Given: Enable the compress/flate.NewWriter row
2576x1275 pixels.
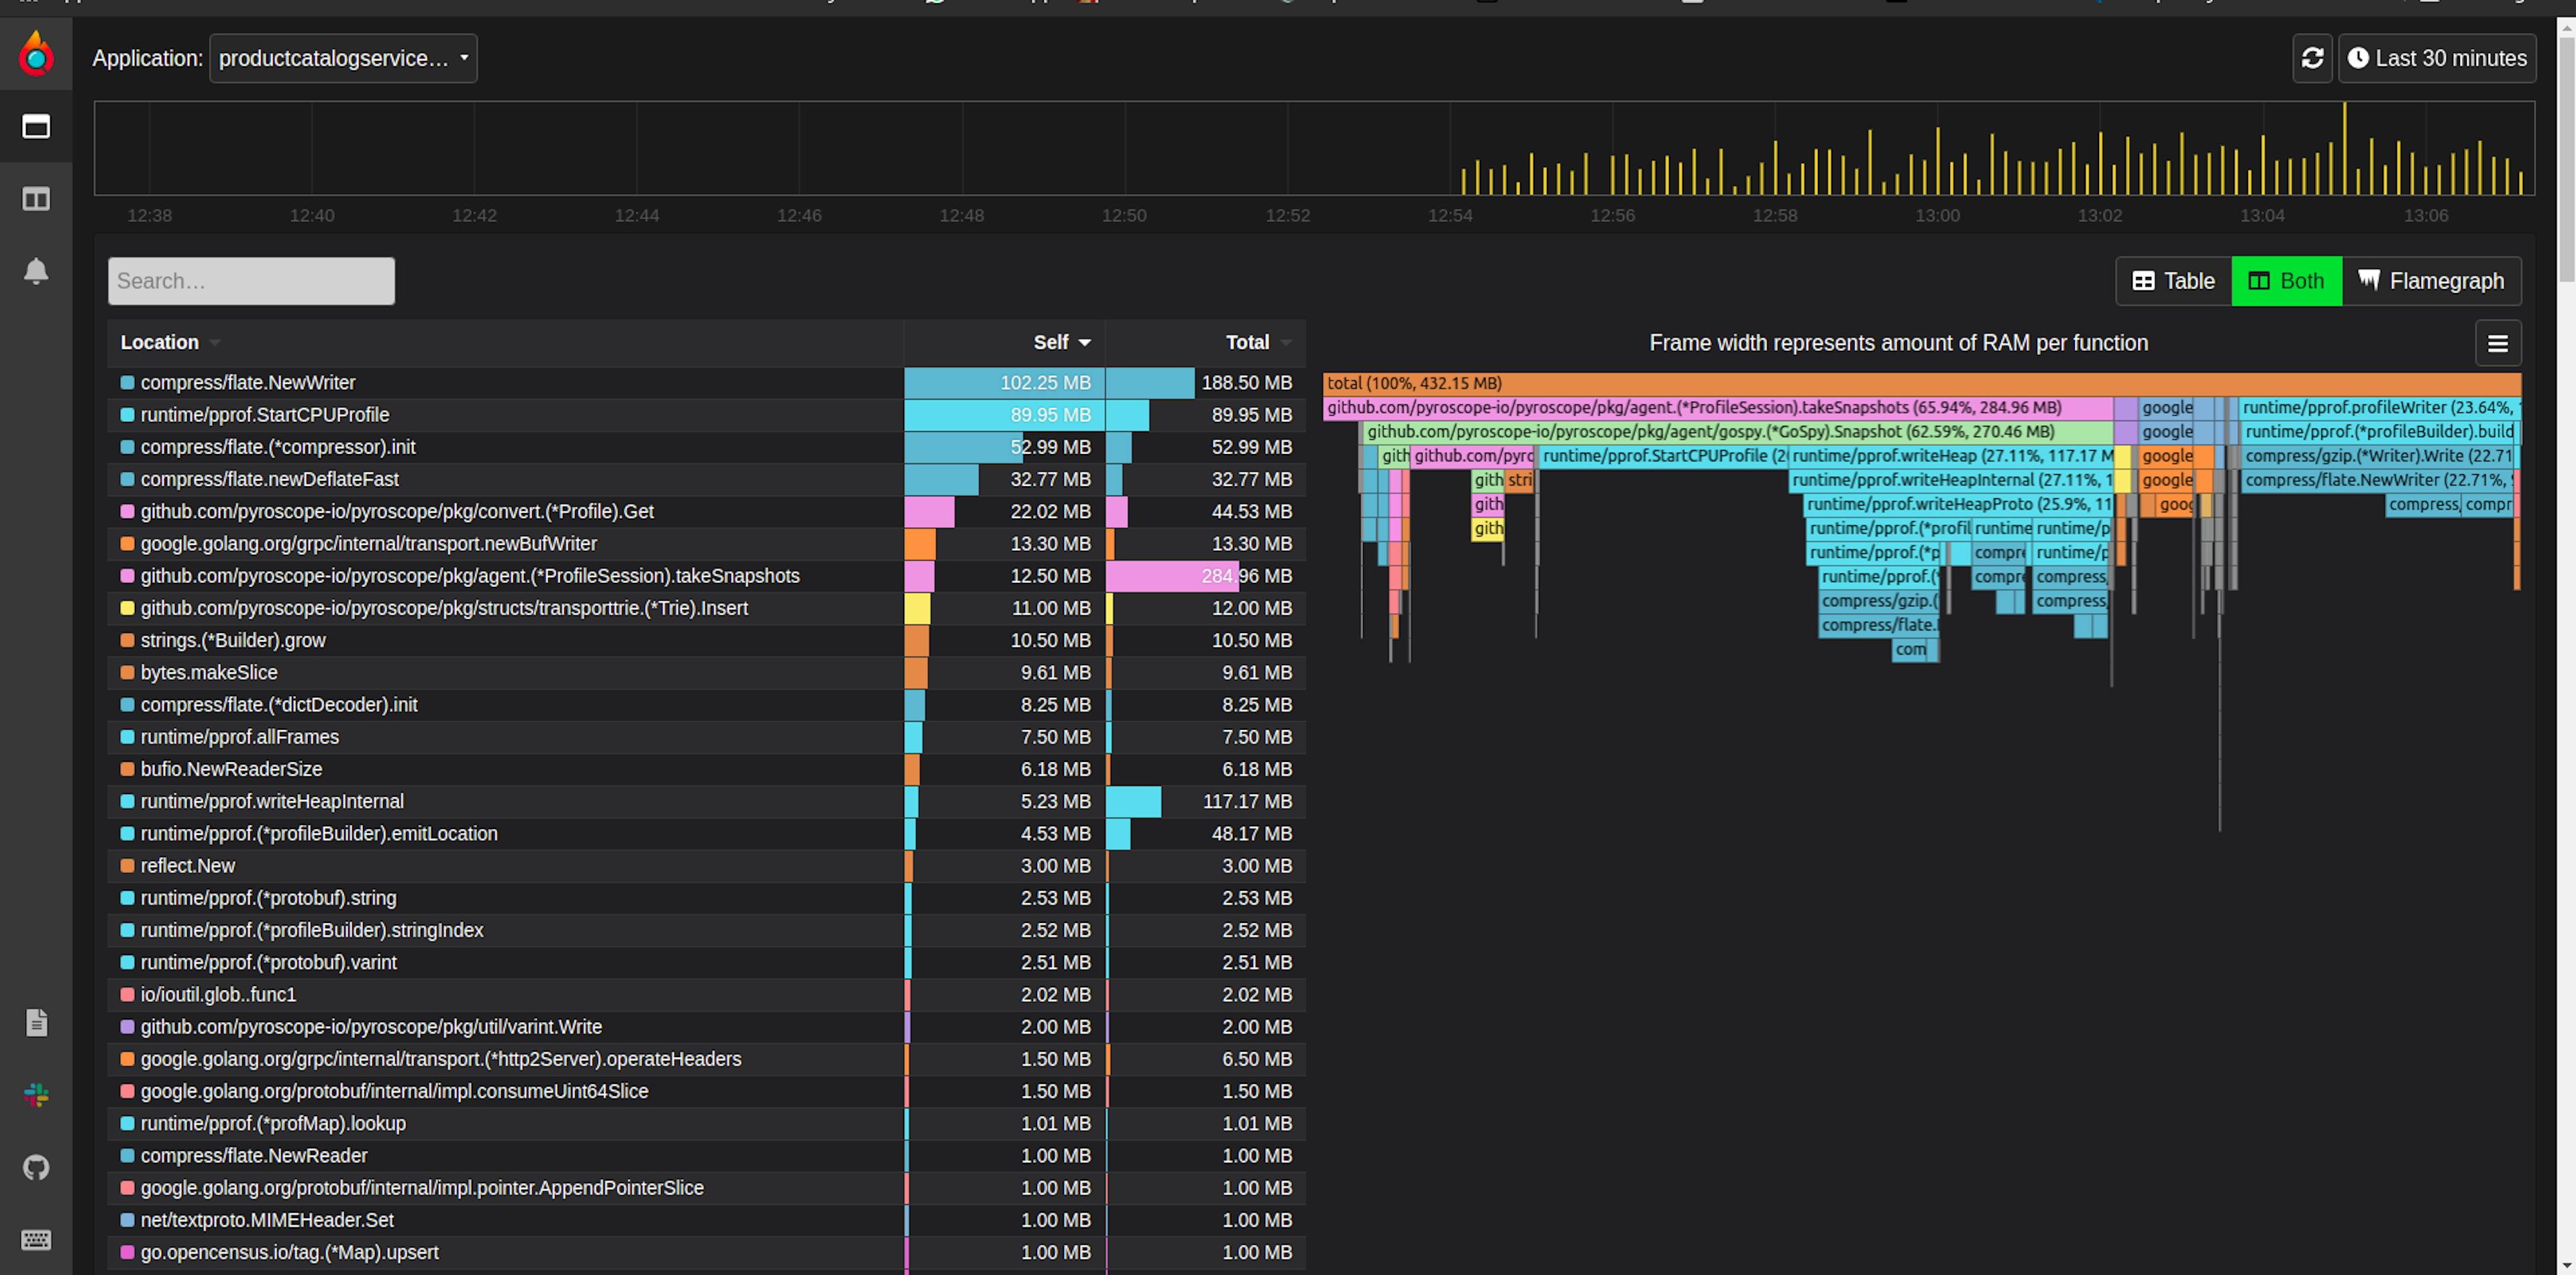Looking at the screenshot, I should click(x=129, y=381).
